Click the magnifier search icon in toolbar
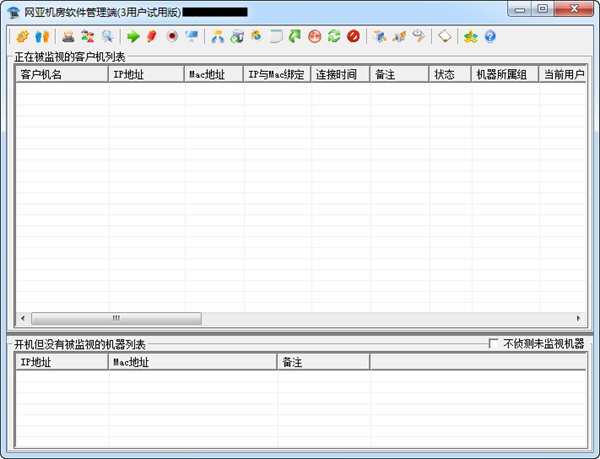600x459 pixels. coord(107,37)
